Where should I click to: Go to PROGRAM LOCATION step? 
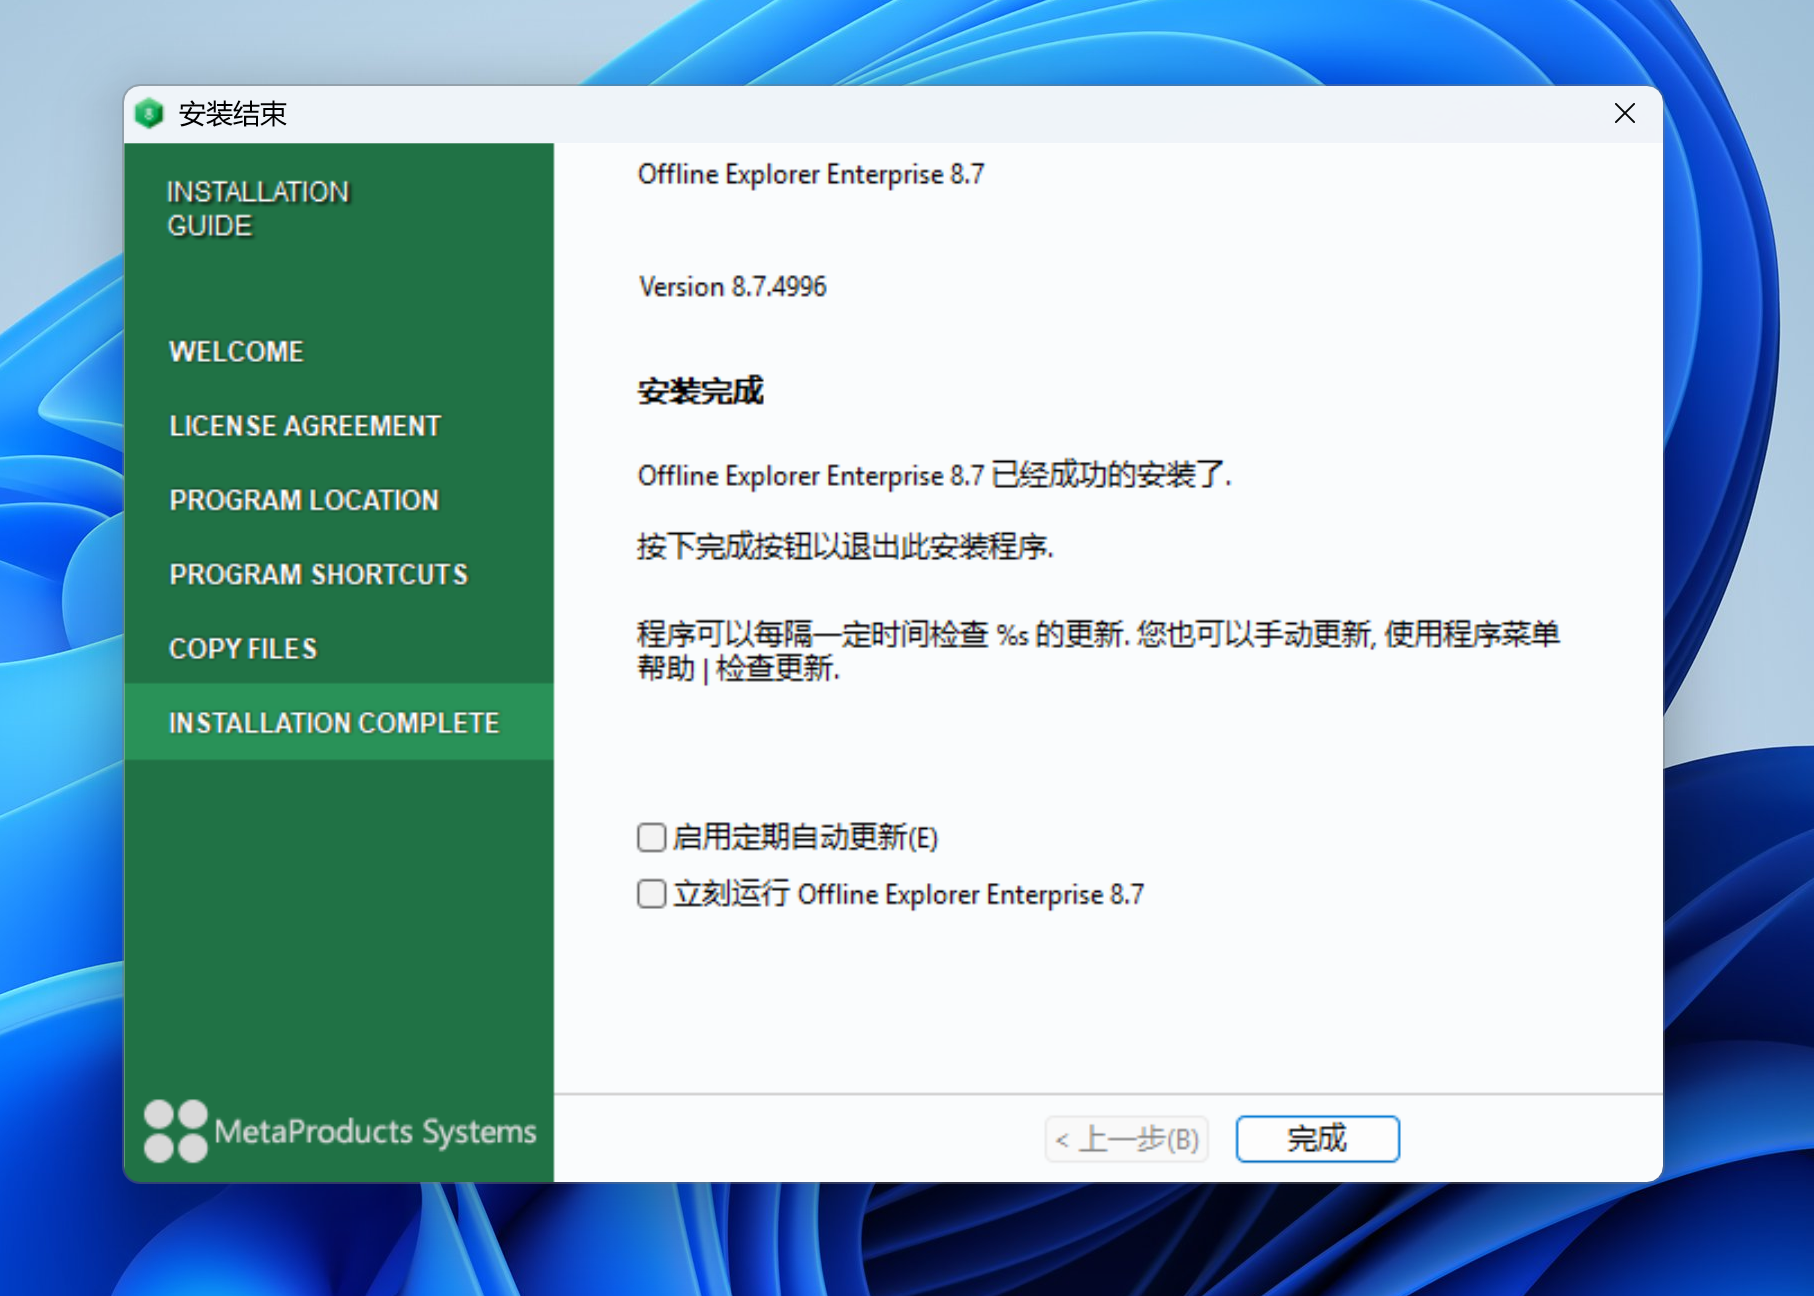304,500
